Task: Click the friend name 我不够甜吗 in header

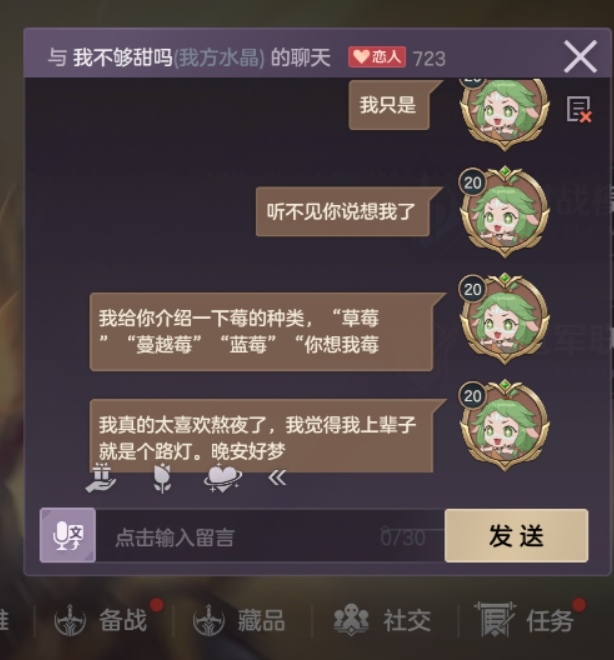Action: [123, 58]
